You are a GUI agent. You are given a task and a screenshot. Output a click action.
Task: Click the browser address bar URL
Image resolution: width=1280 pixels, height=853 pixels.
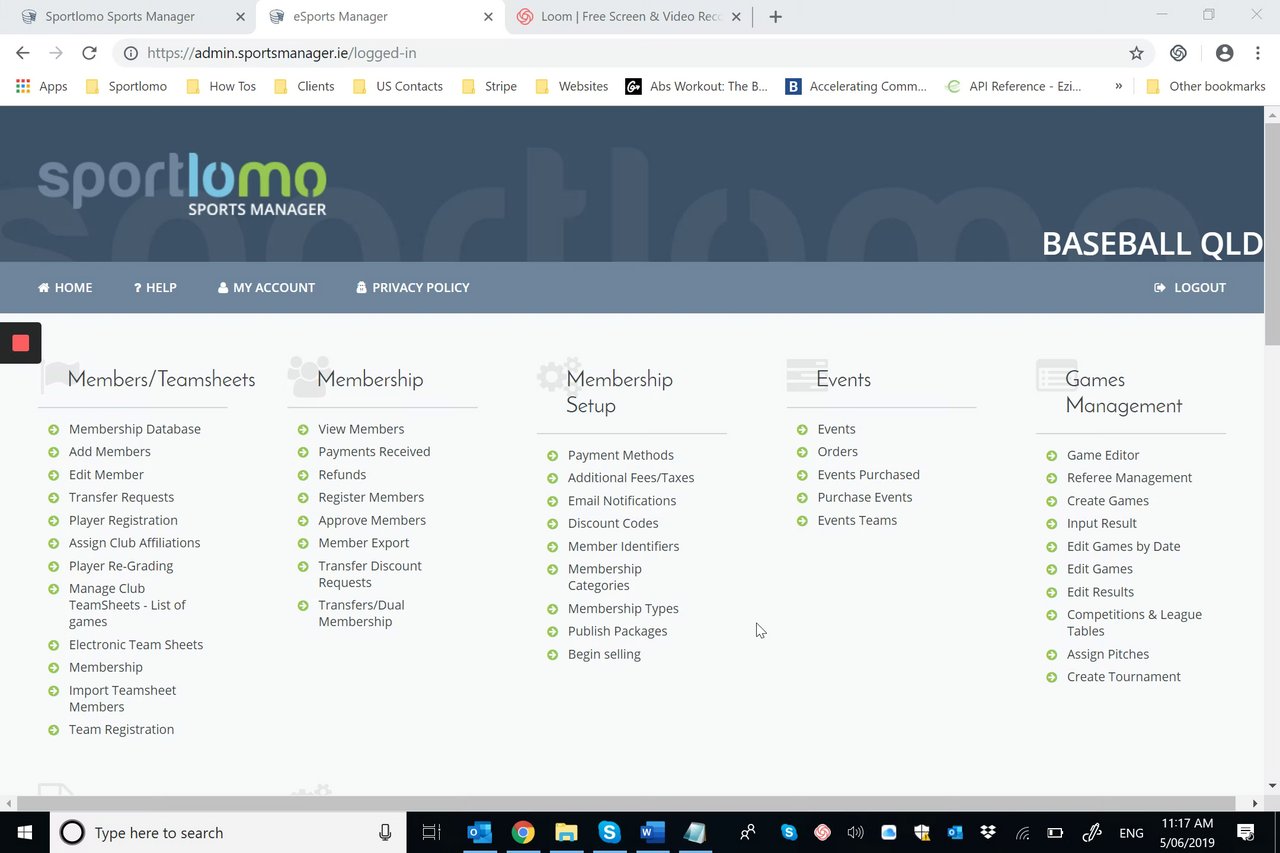click(281, 53)
